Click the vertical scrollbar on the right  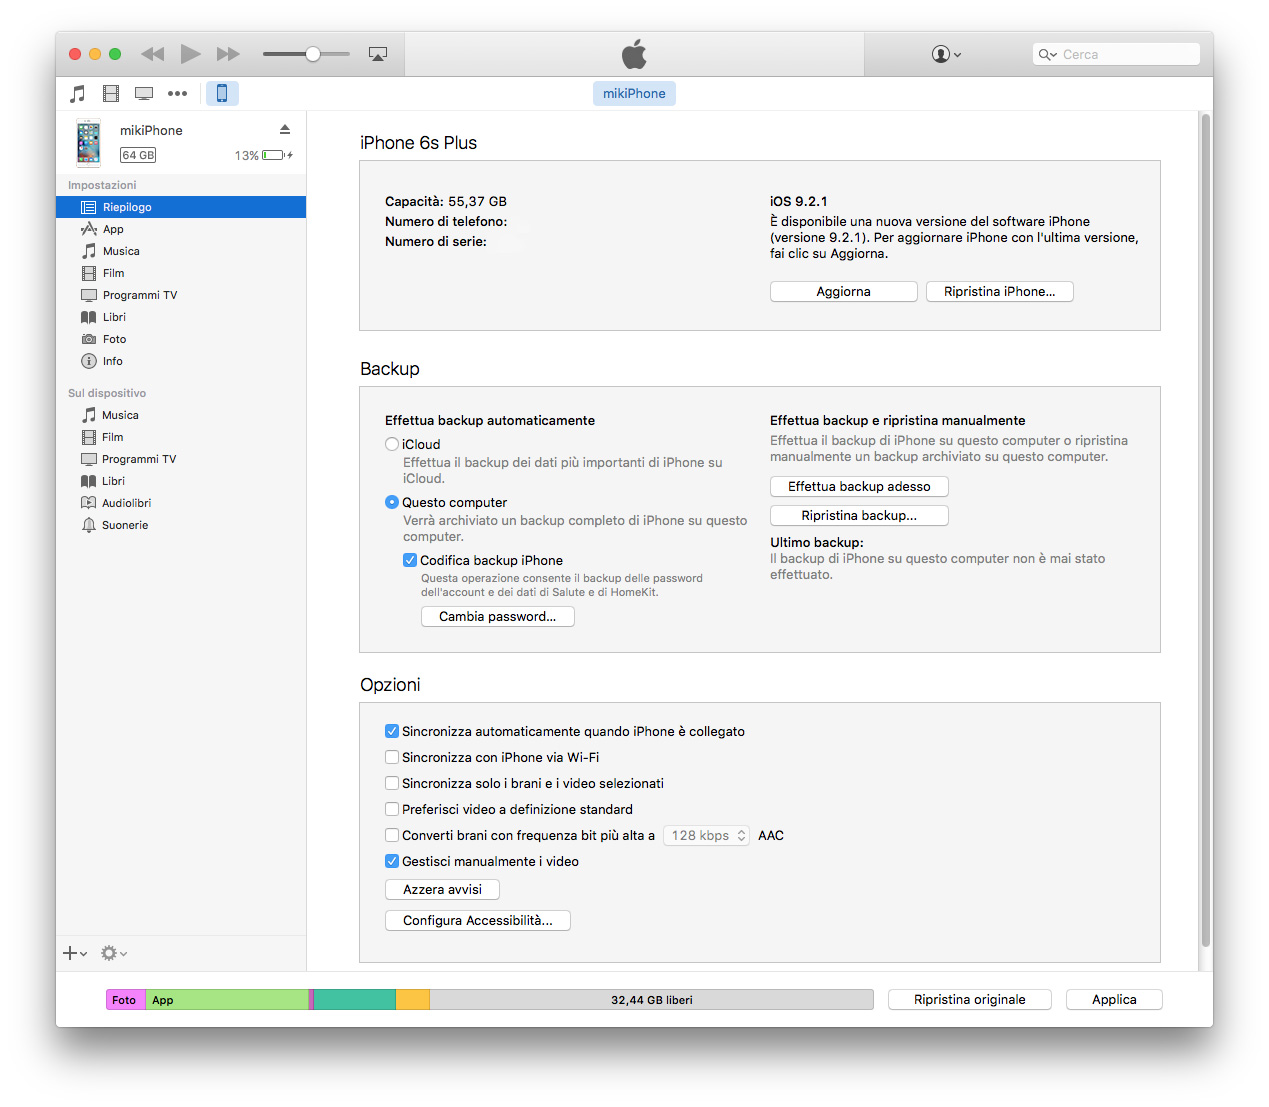click(1206, 530)
